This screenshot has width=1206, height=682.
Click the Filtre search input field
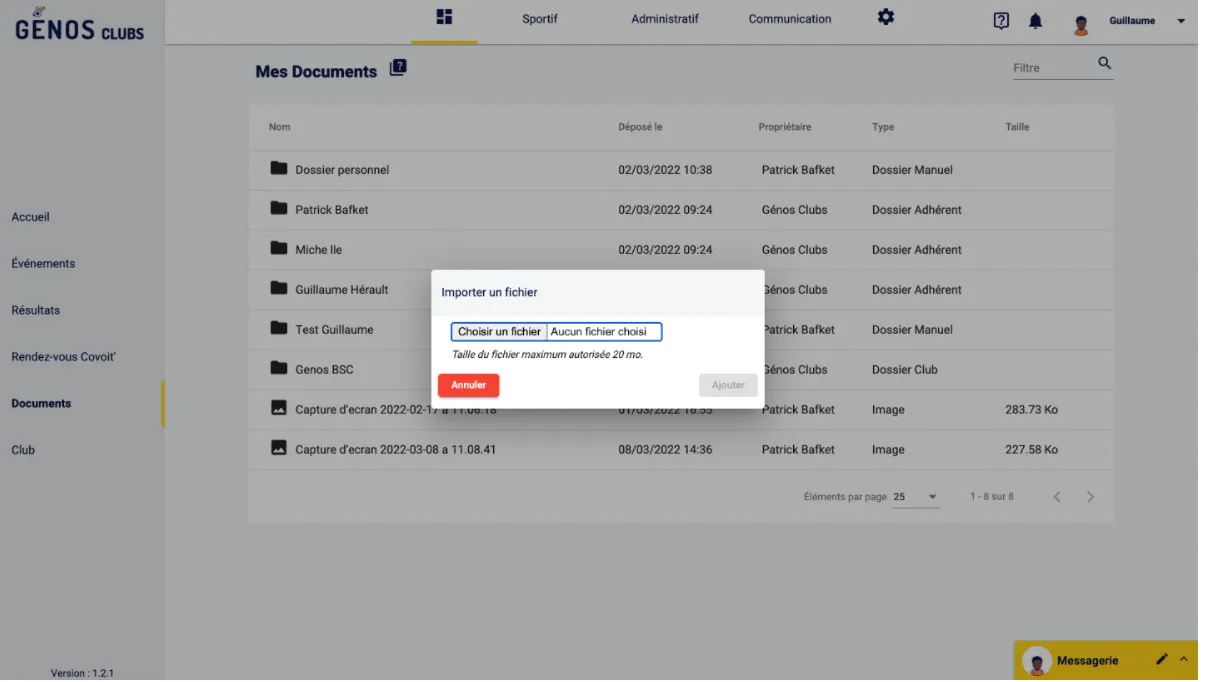[x=1050, y=68]
